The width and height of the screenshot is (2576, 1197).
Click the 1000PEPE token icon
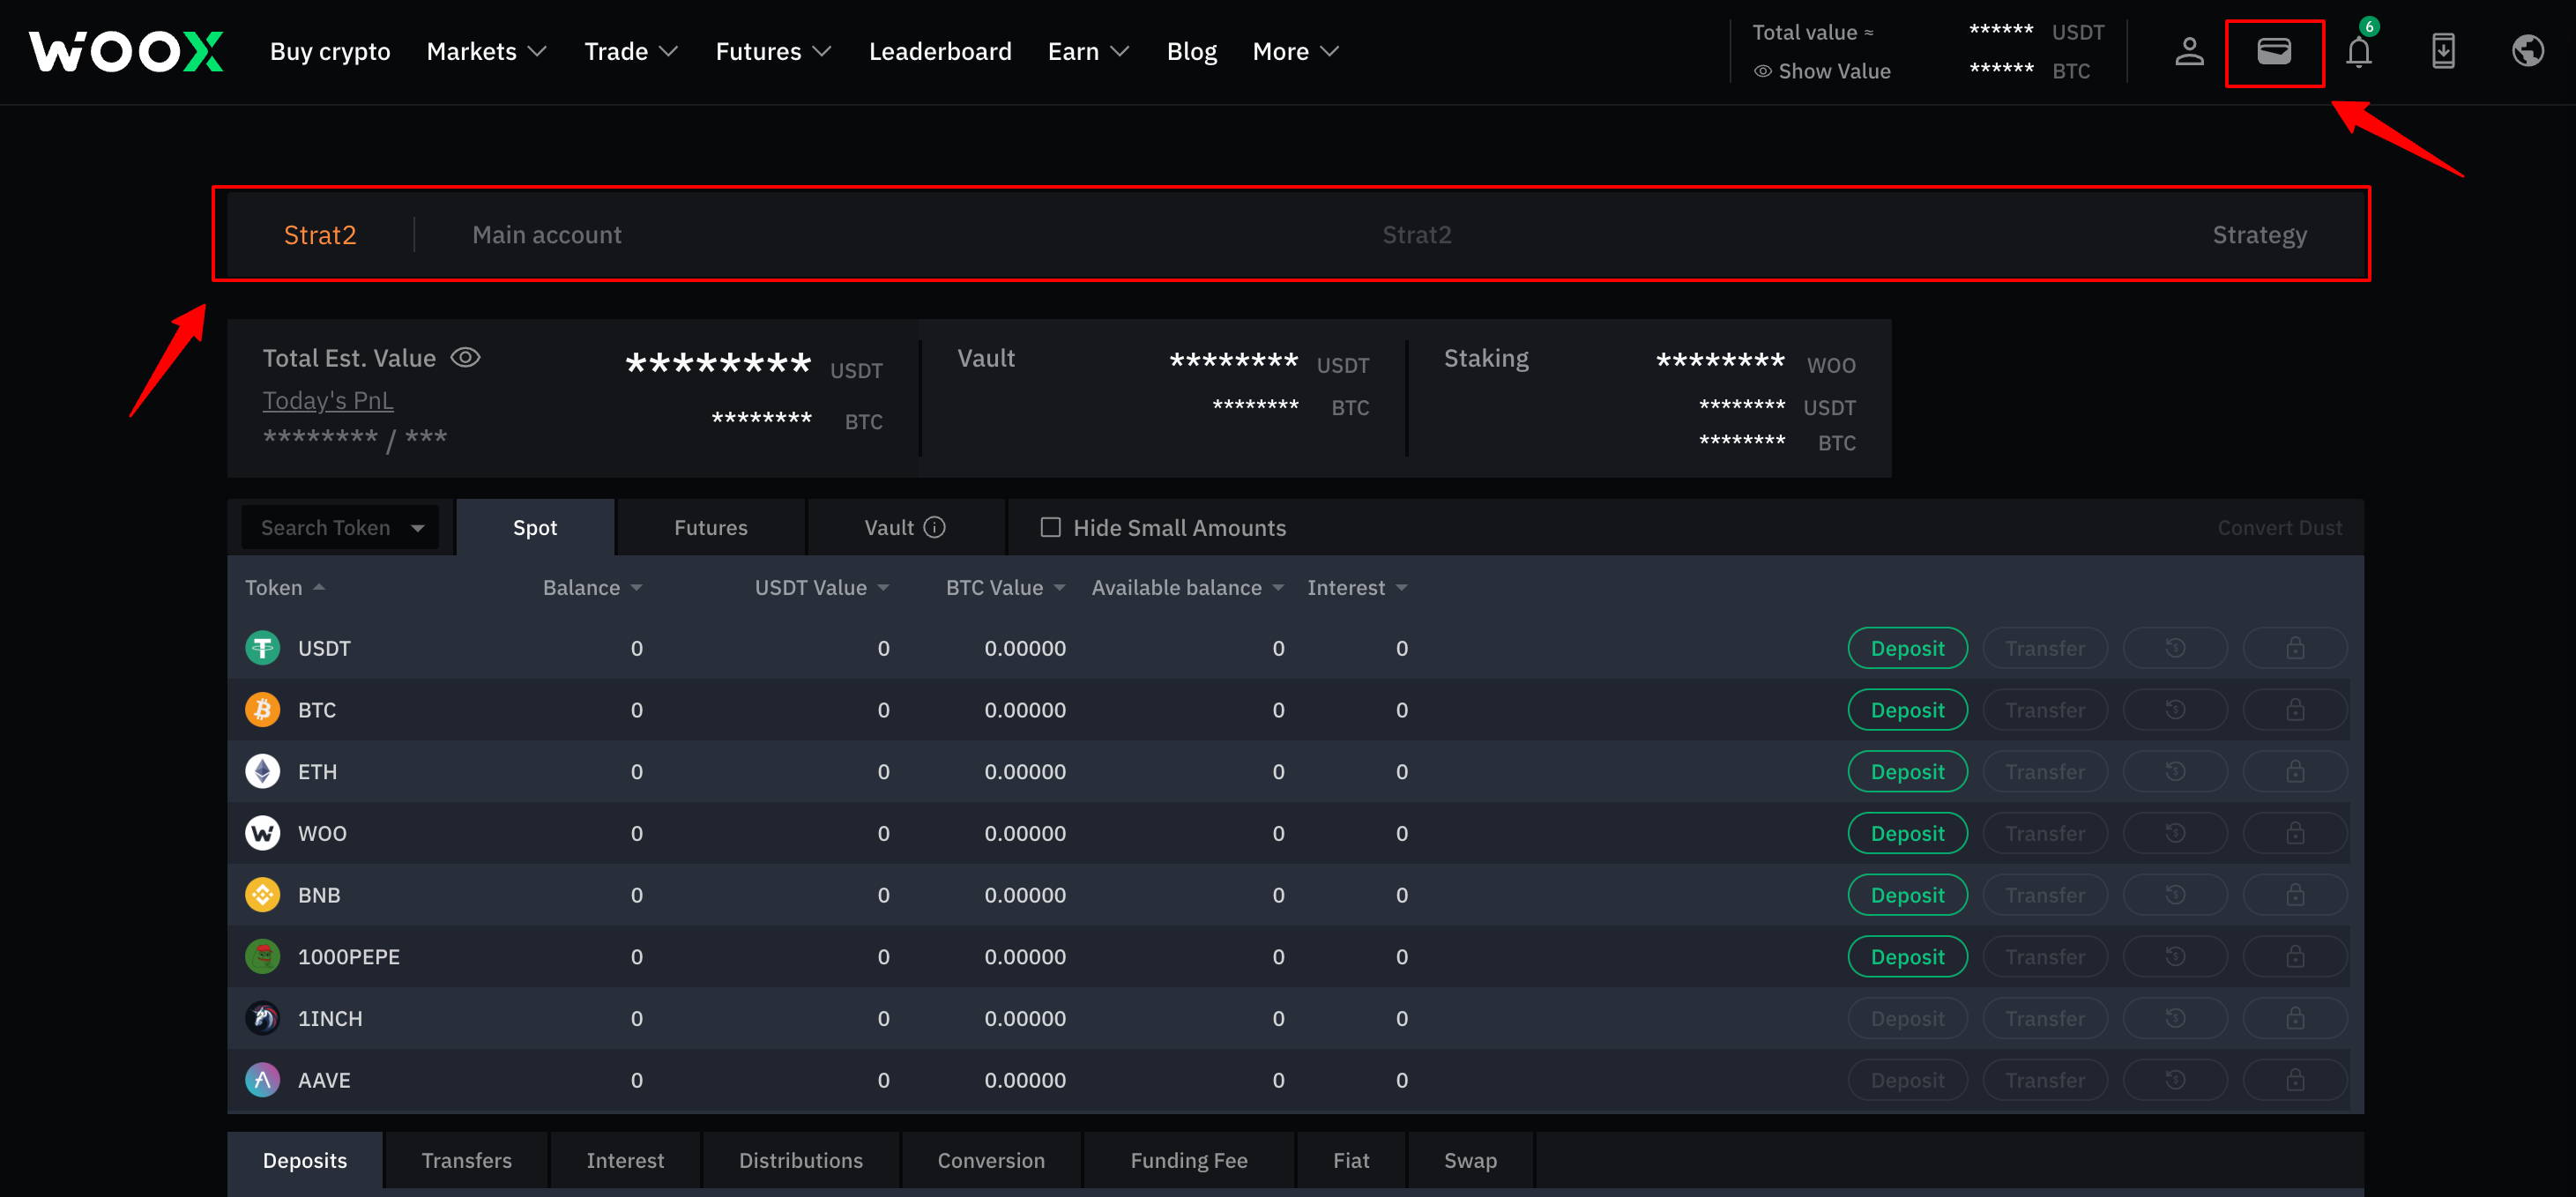click(262, 957)
